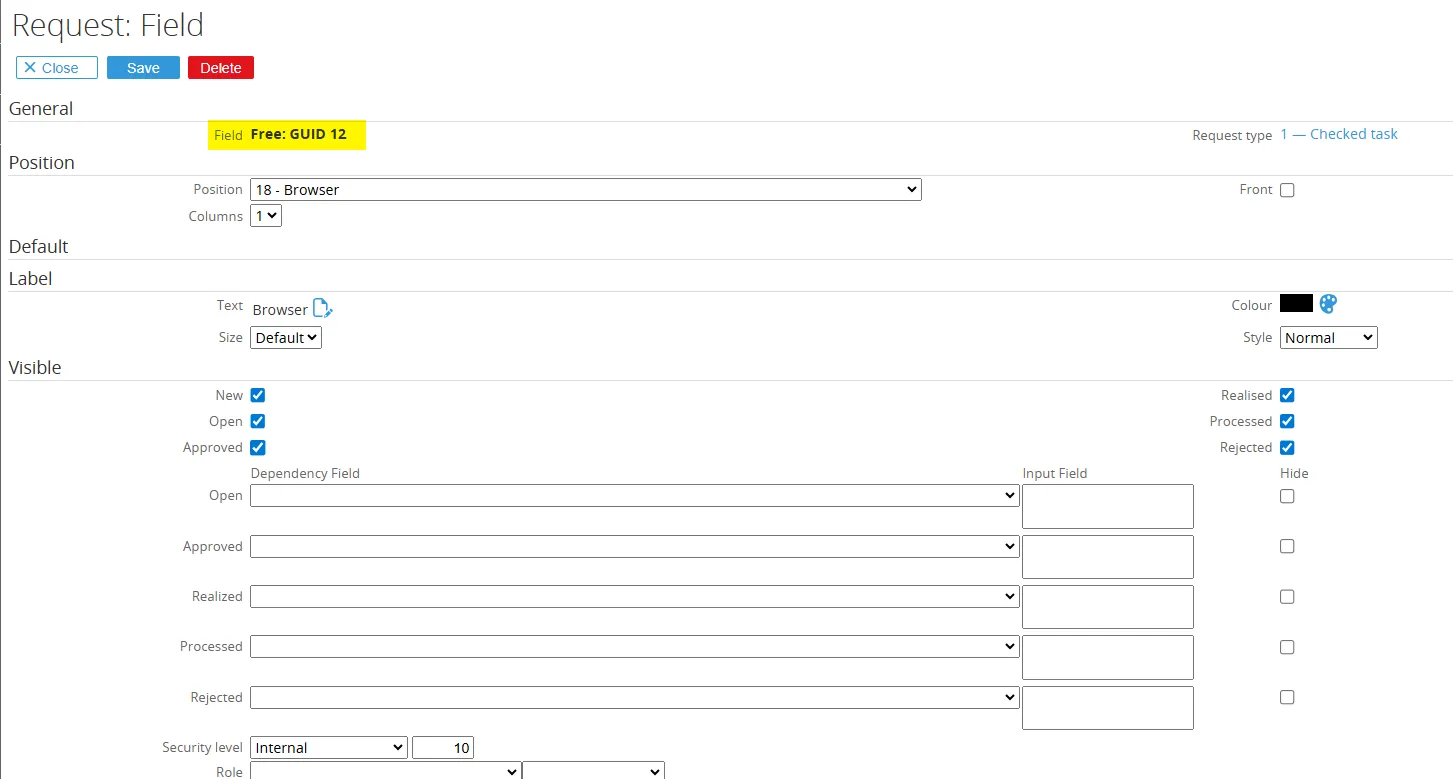Open the label text edit icon beside Browser
Viewport: 1453px width, 779px height.
[x=323, y=308]
